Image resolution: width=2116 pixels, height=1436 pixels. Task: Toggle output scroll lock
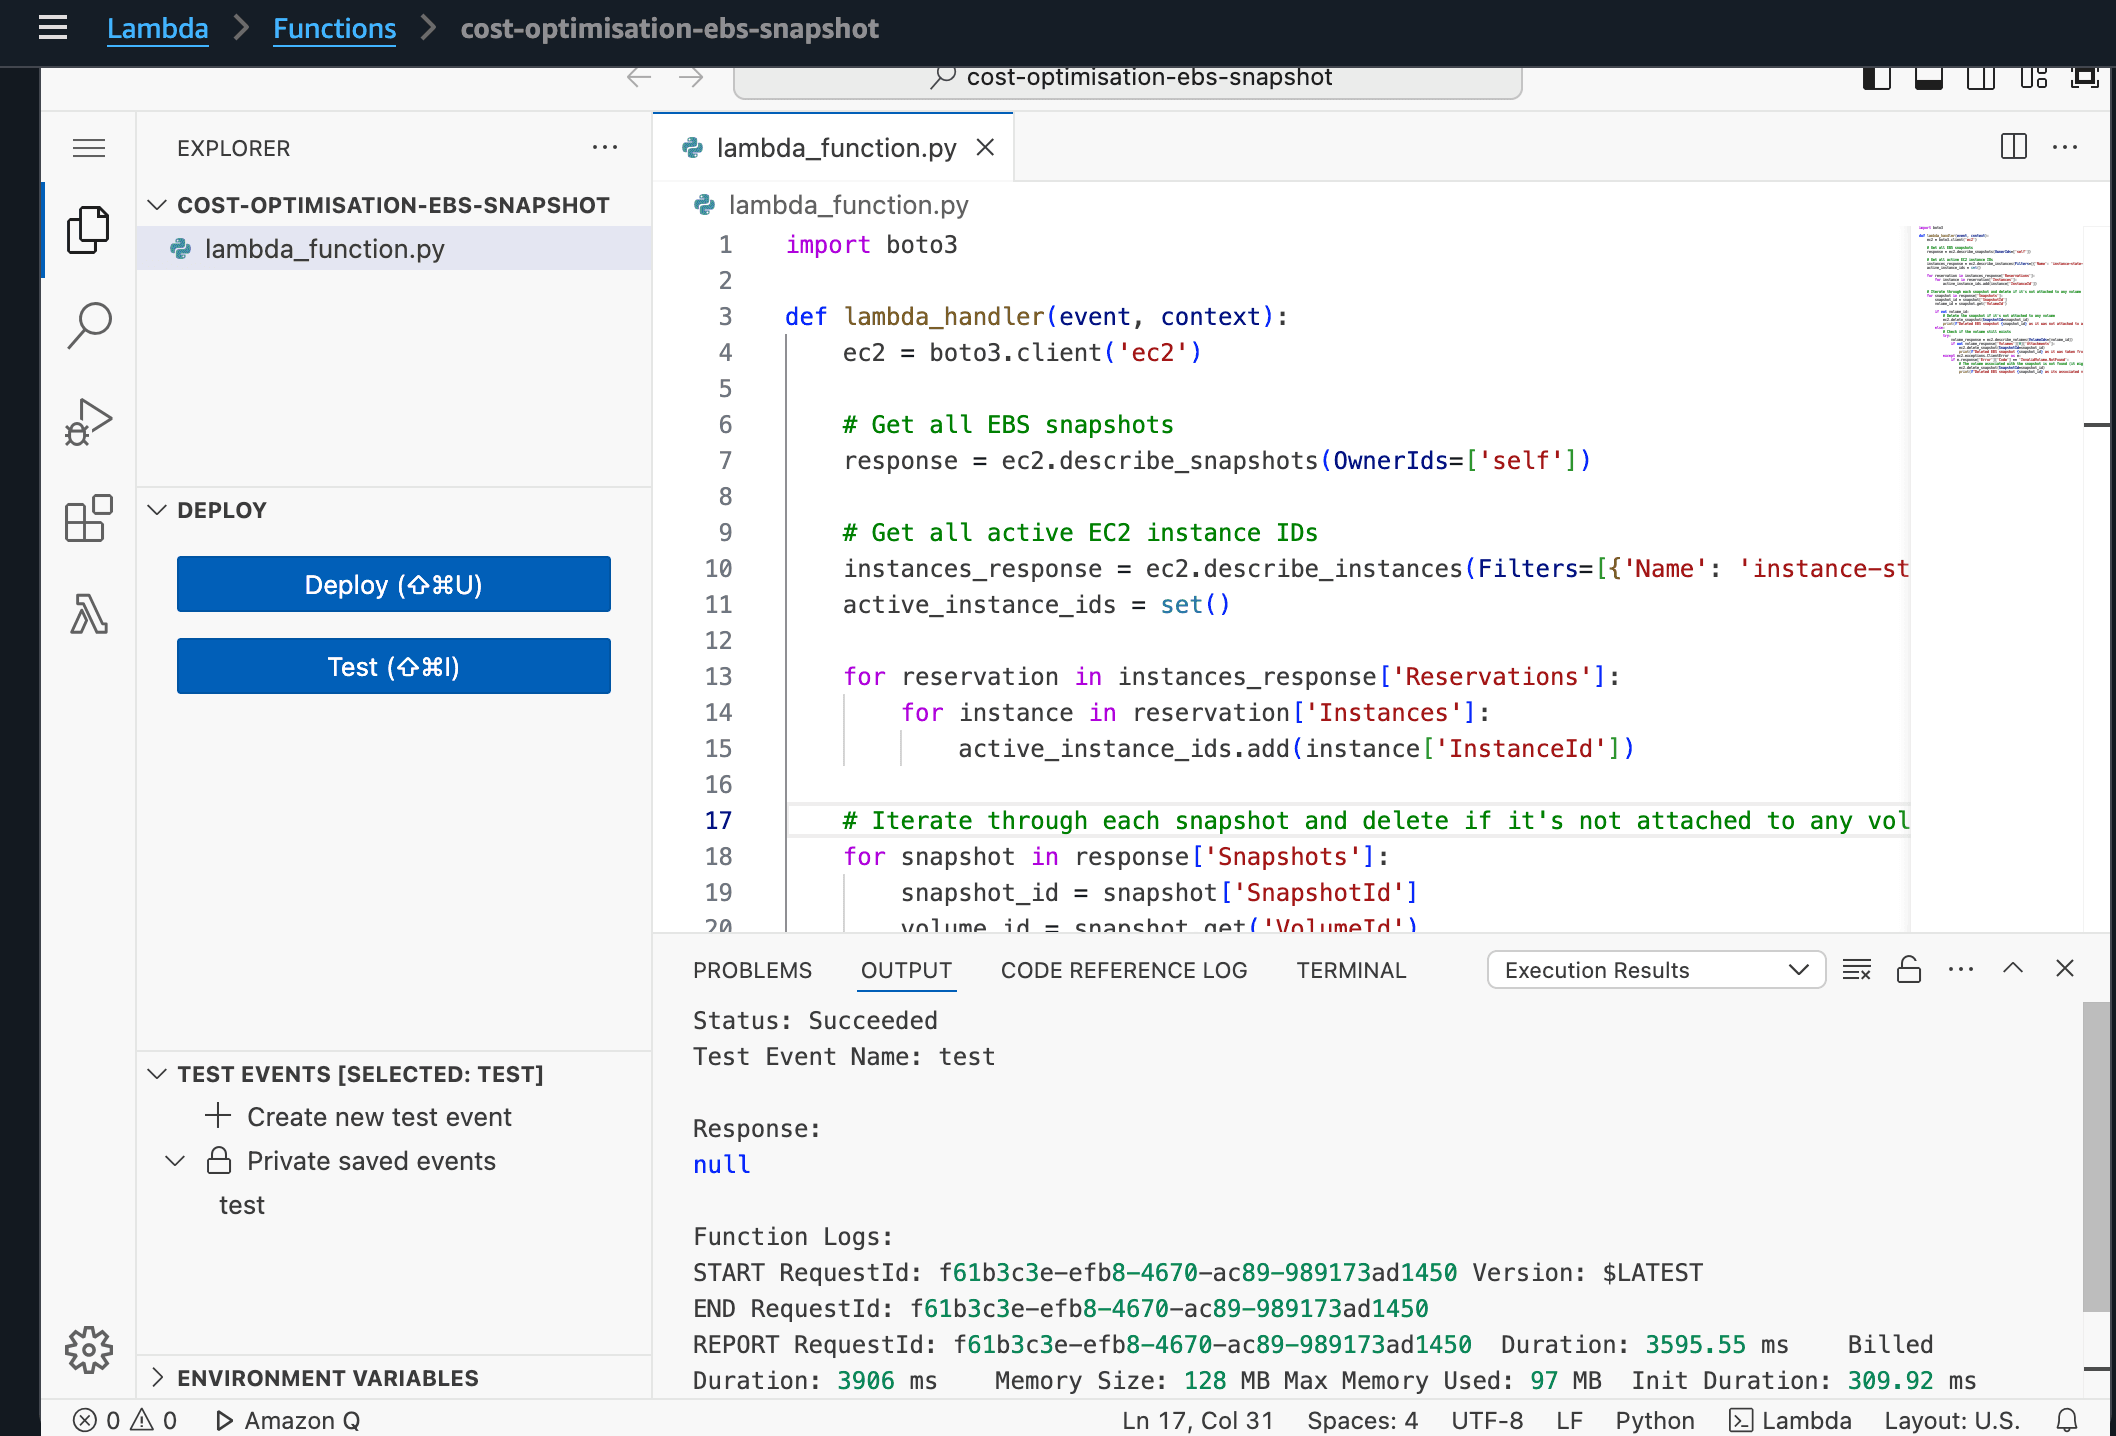point(1909,969)
